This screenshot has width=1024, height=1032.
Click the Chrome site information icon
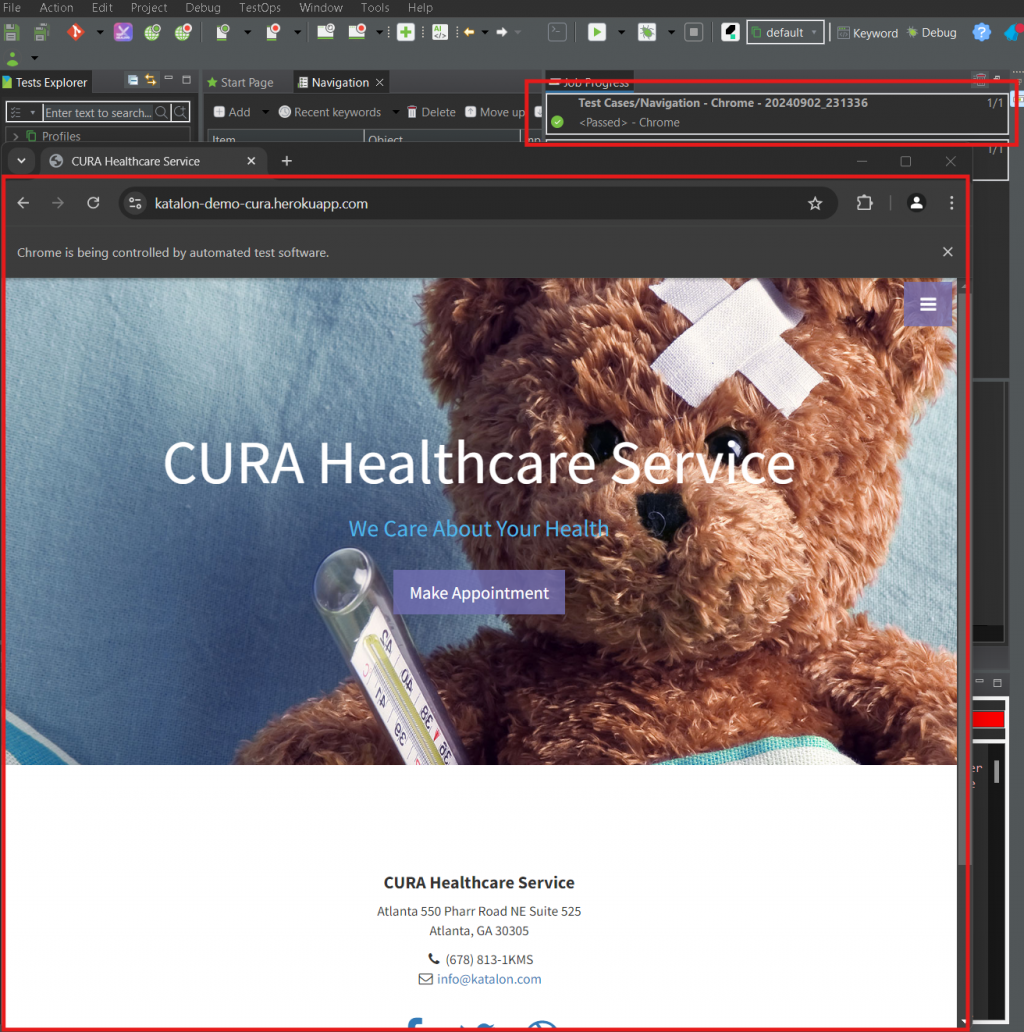click(136, 203)
